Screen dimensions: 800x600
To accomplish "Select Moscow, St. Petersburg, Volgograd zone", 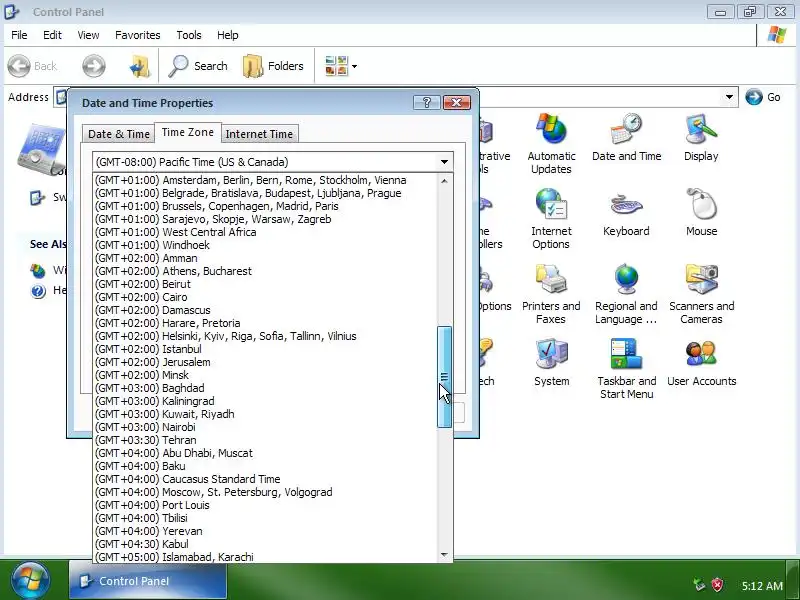I will coord(265,492).
